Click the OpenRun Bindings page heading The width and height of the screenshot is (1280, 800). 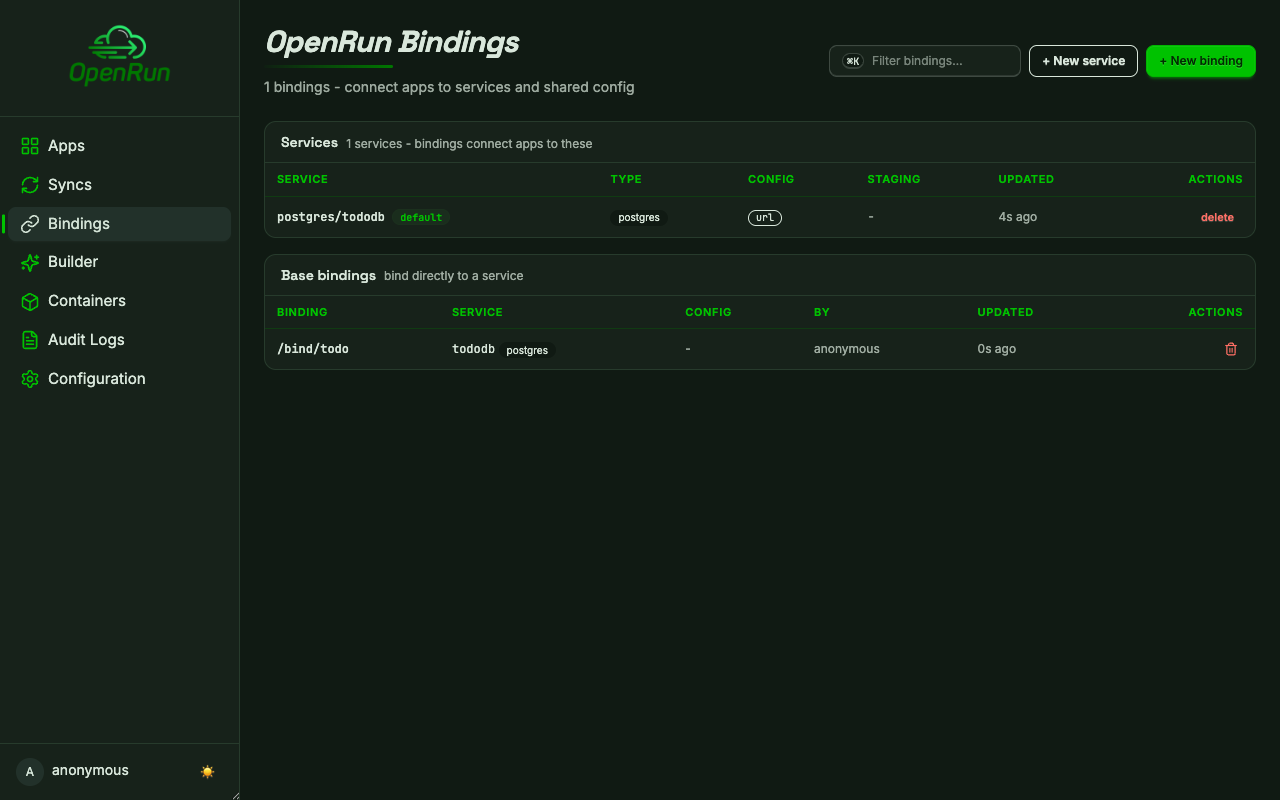pyautogui.click(x=392, y=43)
